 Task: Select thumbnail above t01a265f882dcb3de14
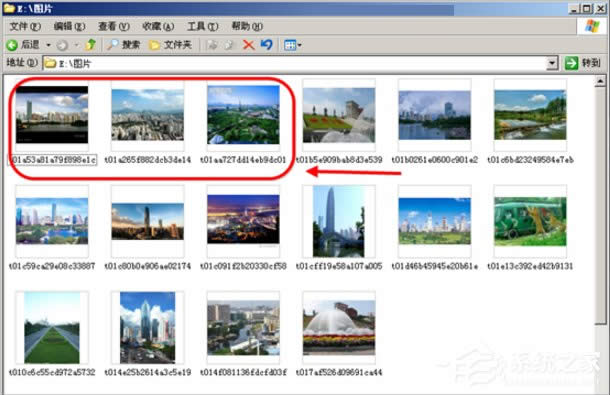point(147,115)
